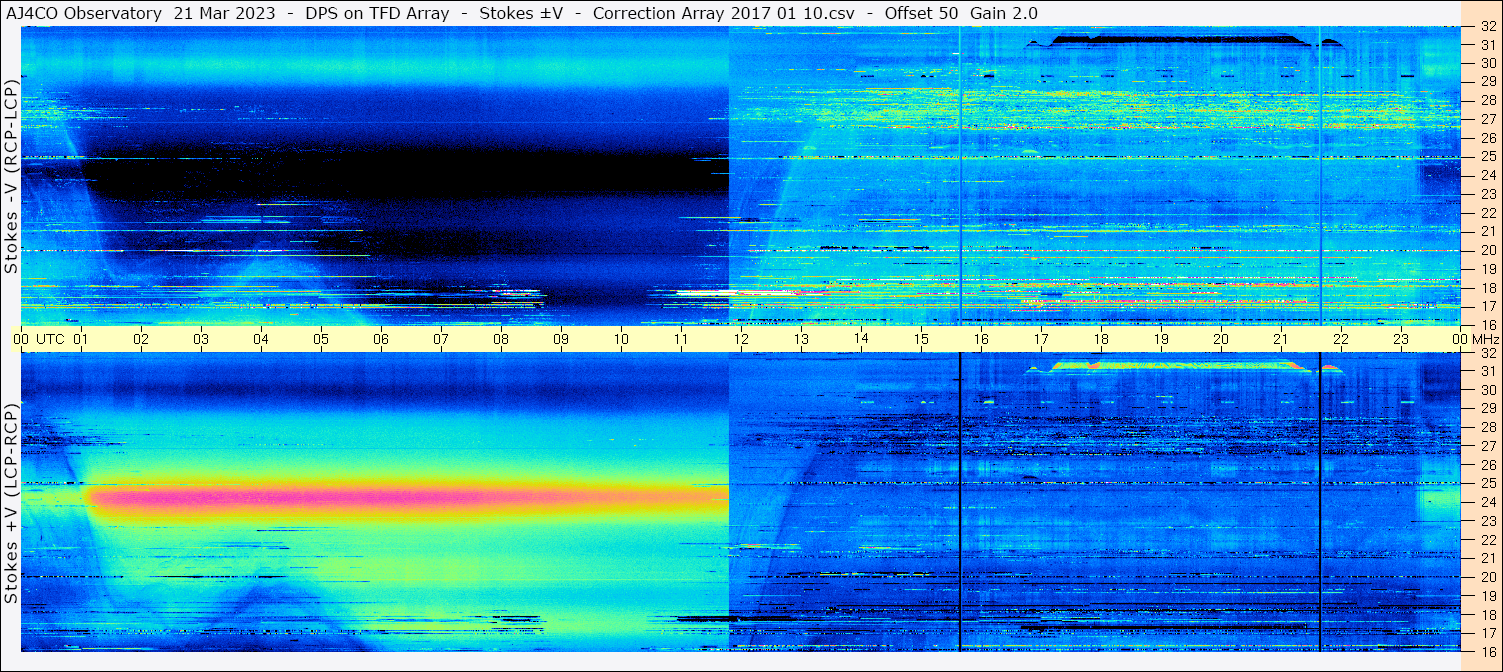Click the 04 hour label on the time axis
This screenshot has width=1503, height=672.
coord(261,339)
